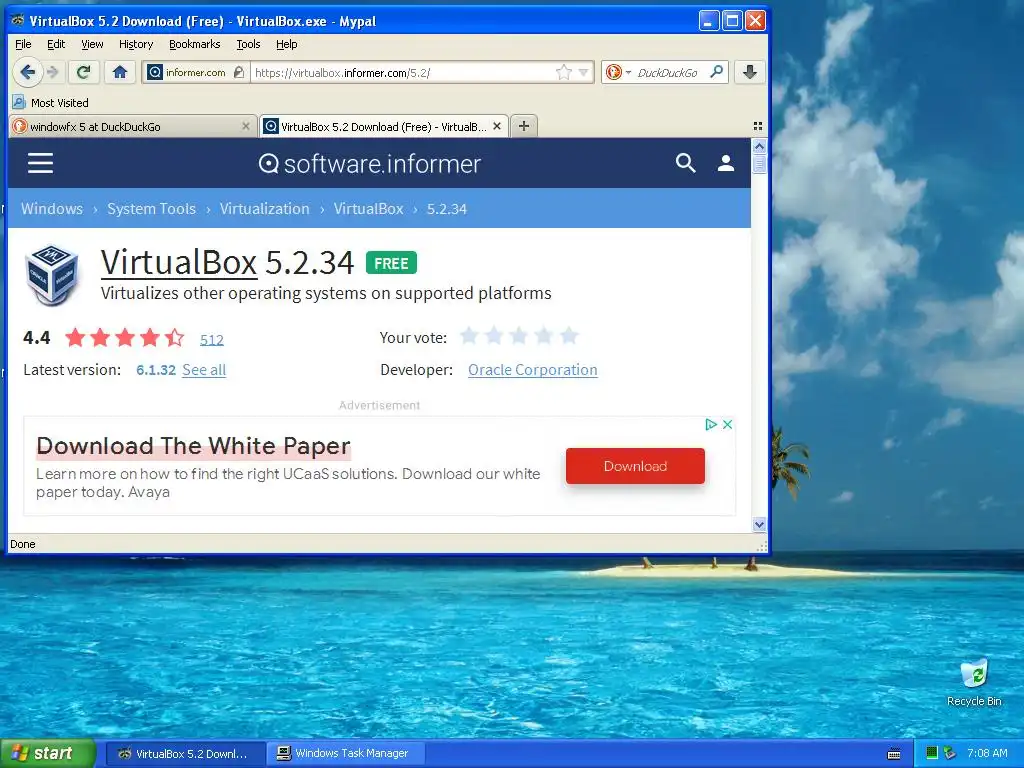This screenshot has width=1024, height=768.
Task: Open the Tools menu
Action: (248, 44)
